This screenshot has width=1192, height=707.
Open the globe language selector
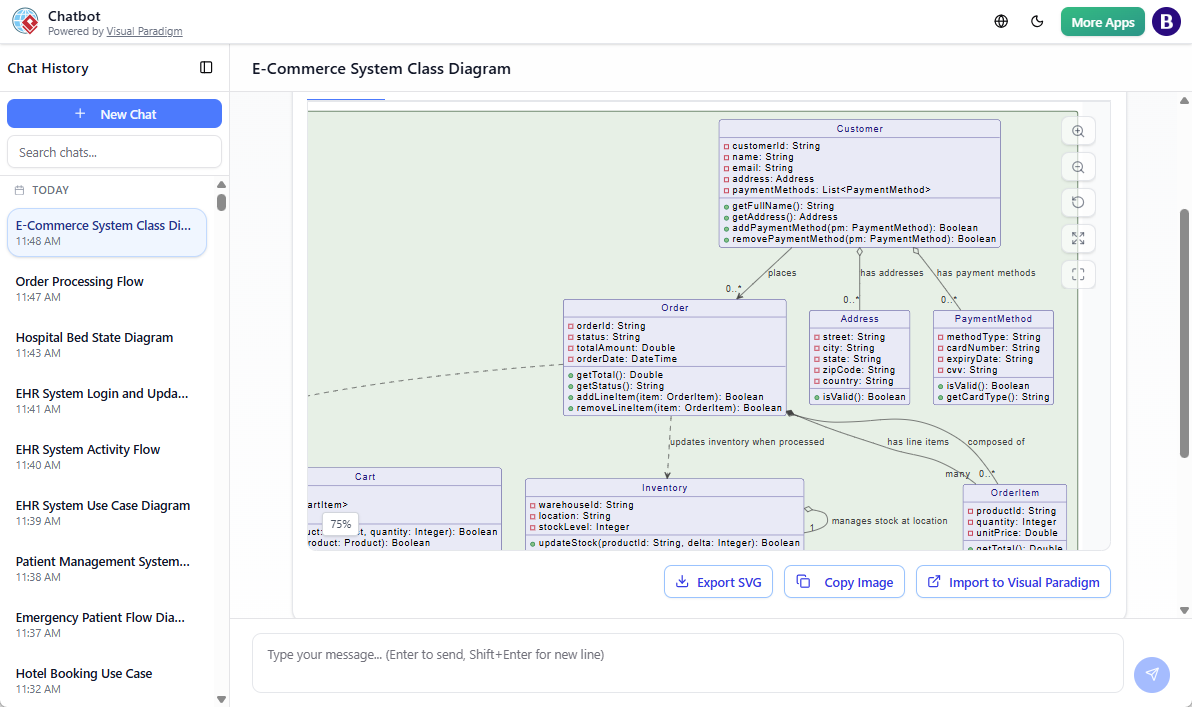point(1000,20)
